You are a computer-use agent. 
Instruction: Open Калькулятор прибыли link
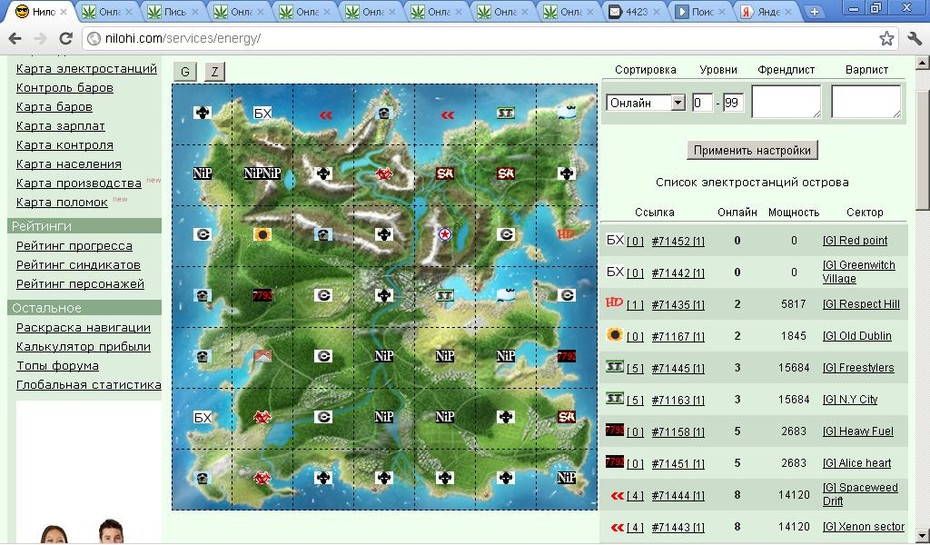coord(83,346)
